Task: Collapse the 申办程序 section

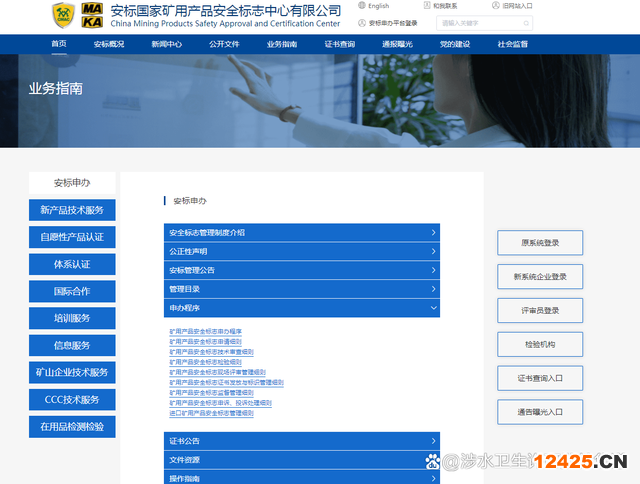Action: pos(301,309)
